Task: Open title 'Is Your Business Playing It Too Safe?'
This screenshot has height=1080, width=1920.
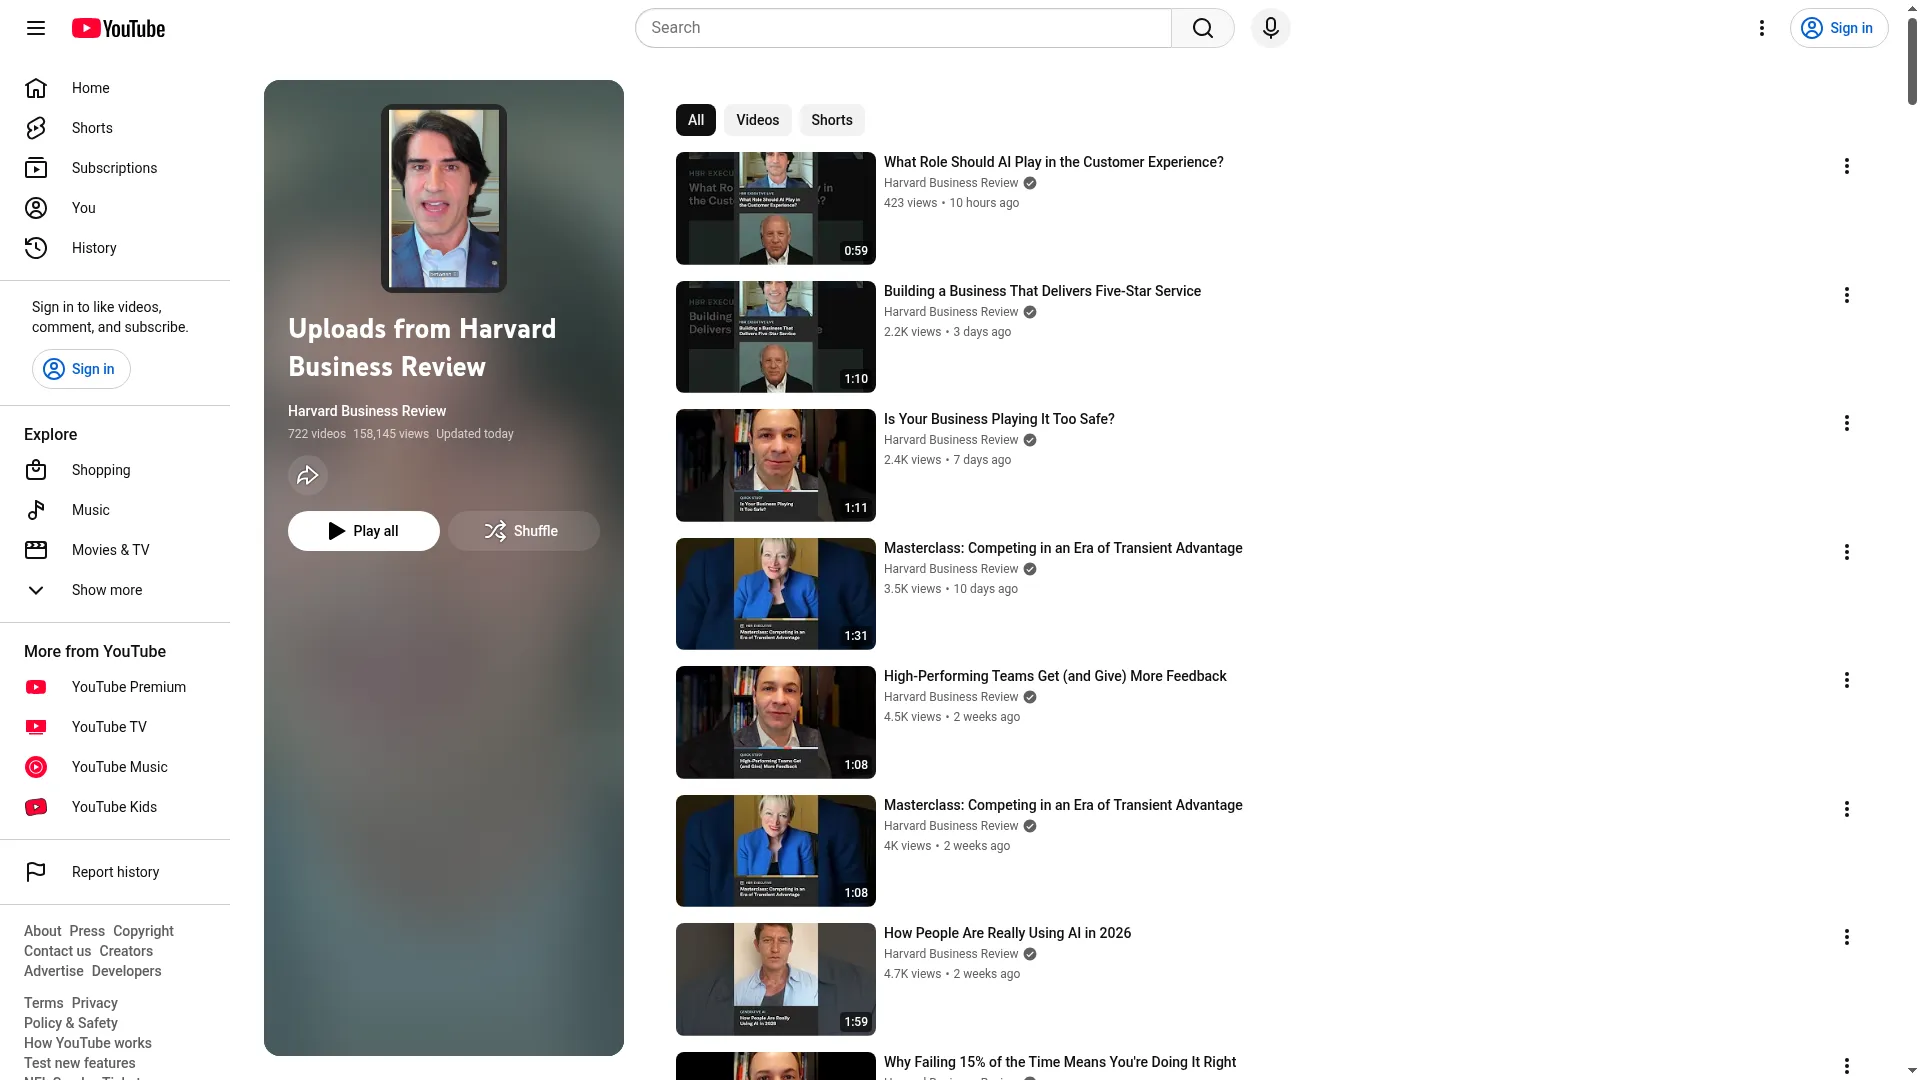Action: 999,419
